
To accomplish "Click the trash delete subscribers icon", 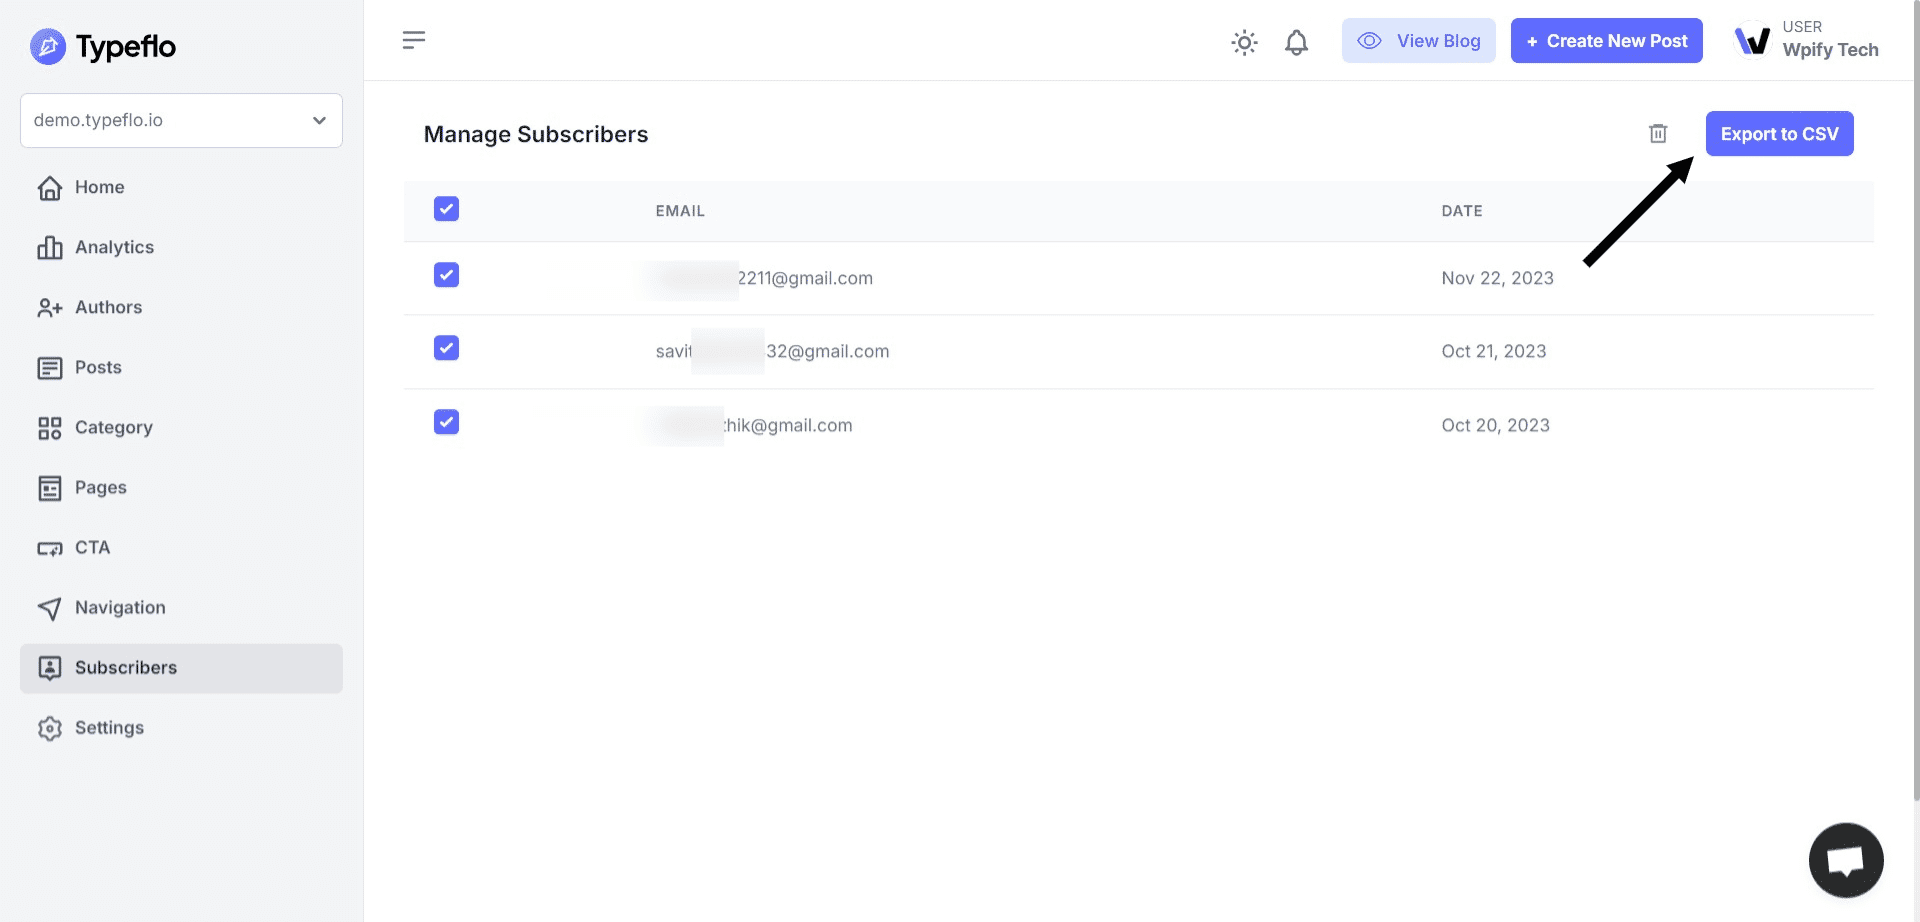I will pyautogui.click(x=1658, y=134).
